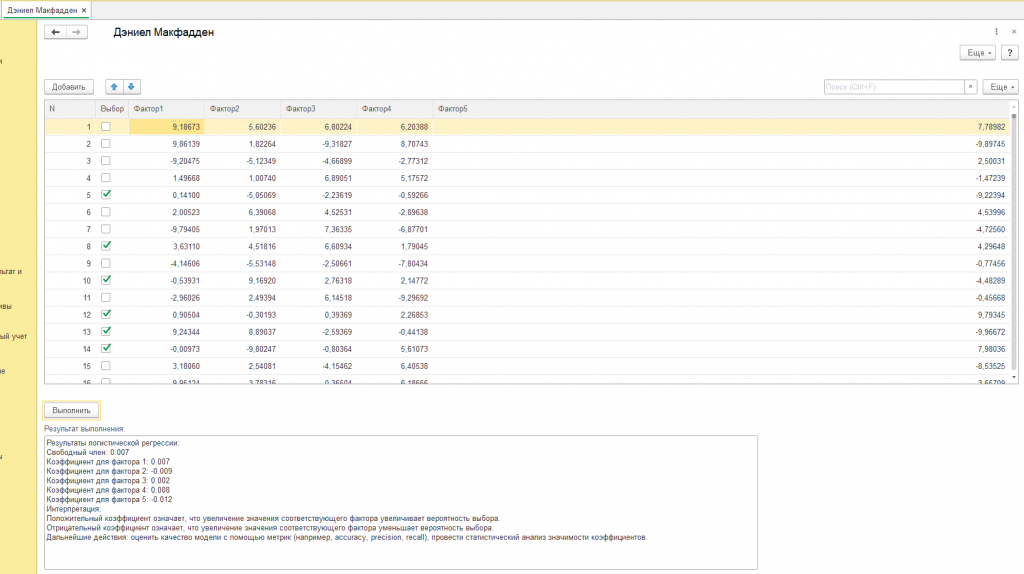The width and height of the screenshot is (1024, 574).
Task: Select cell -9,80247 in row 14
Action: click(x=242, y=349)
